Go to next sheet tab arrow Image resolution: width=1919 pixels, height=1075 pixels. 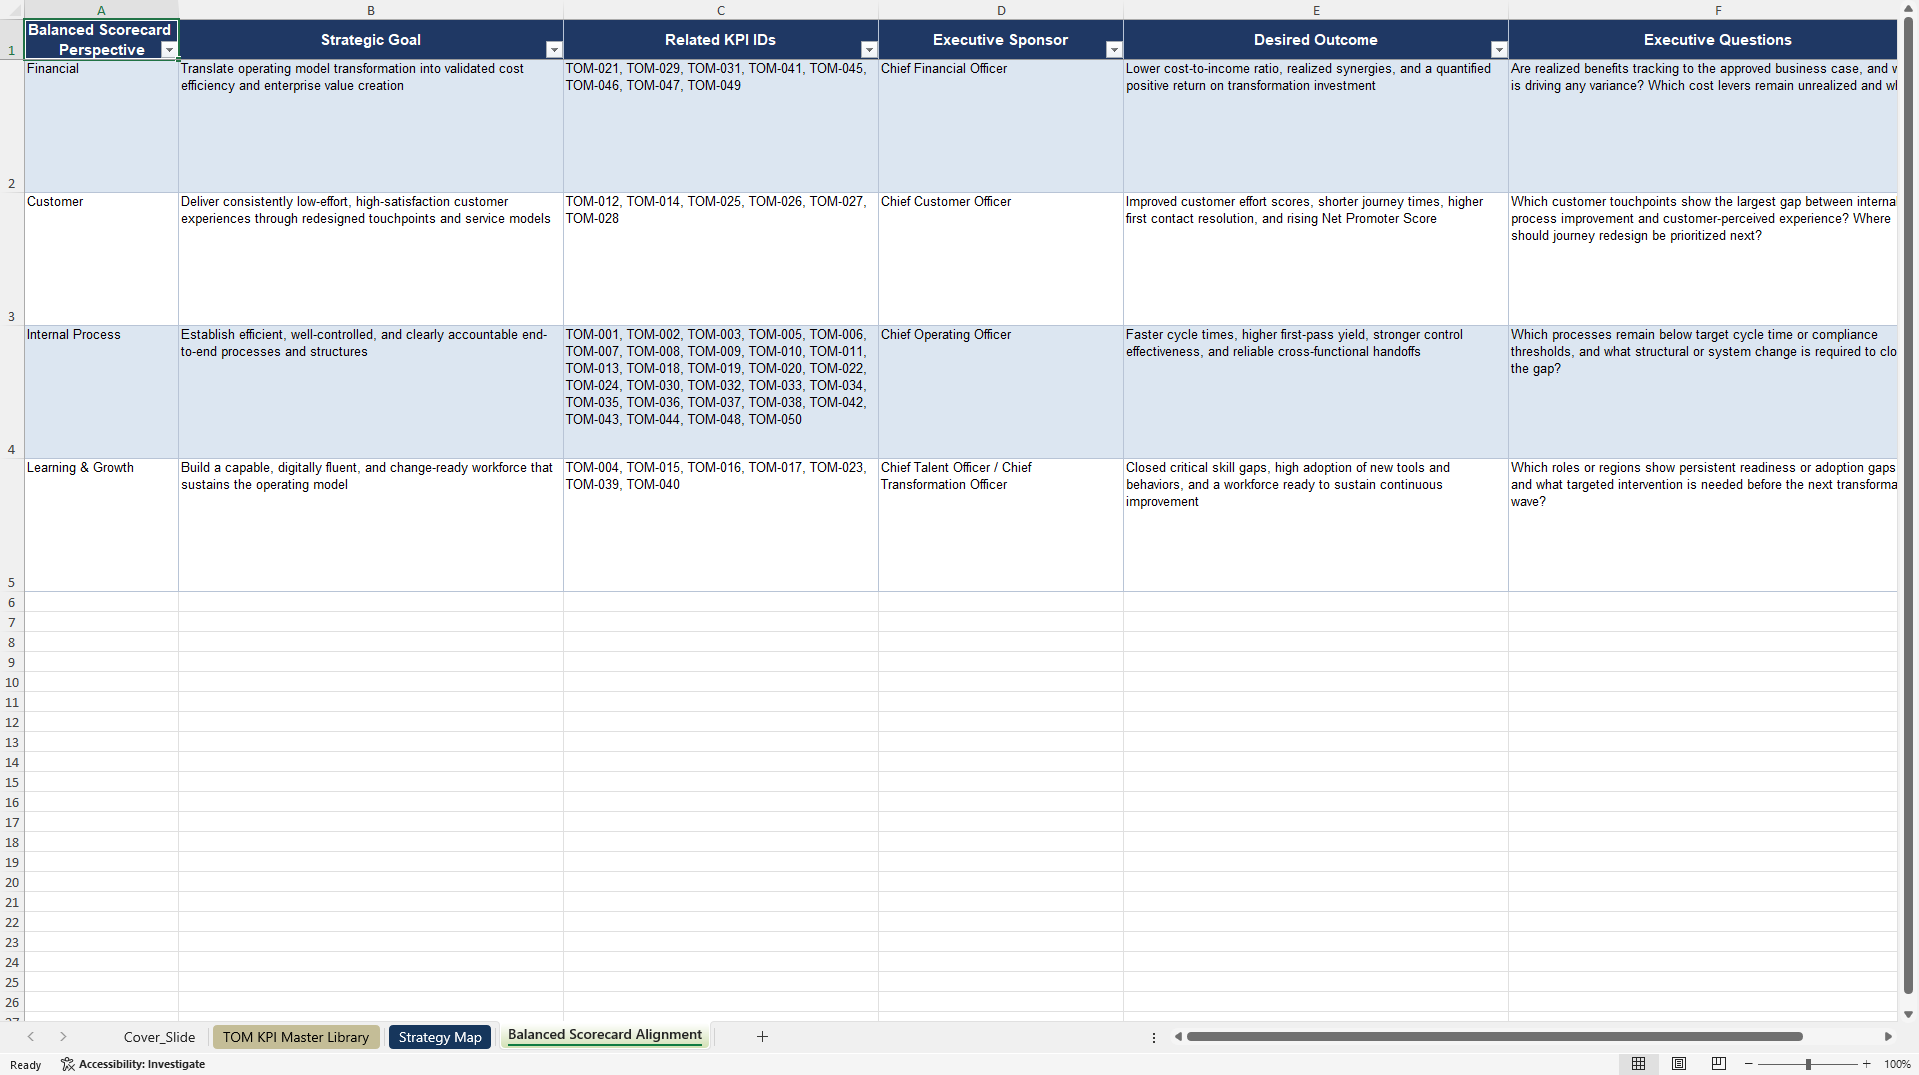(63, 1037)
